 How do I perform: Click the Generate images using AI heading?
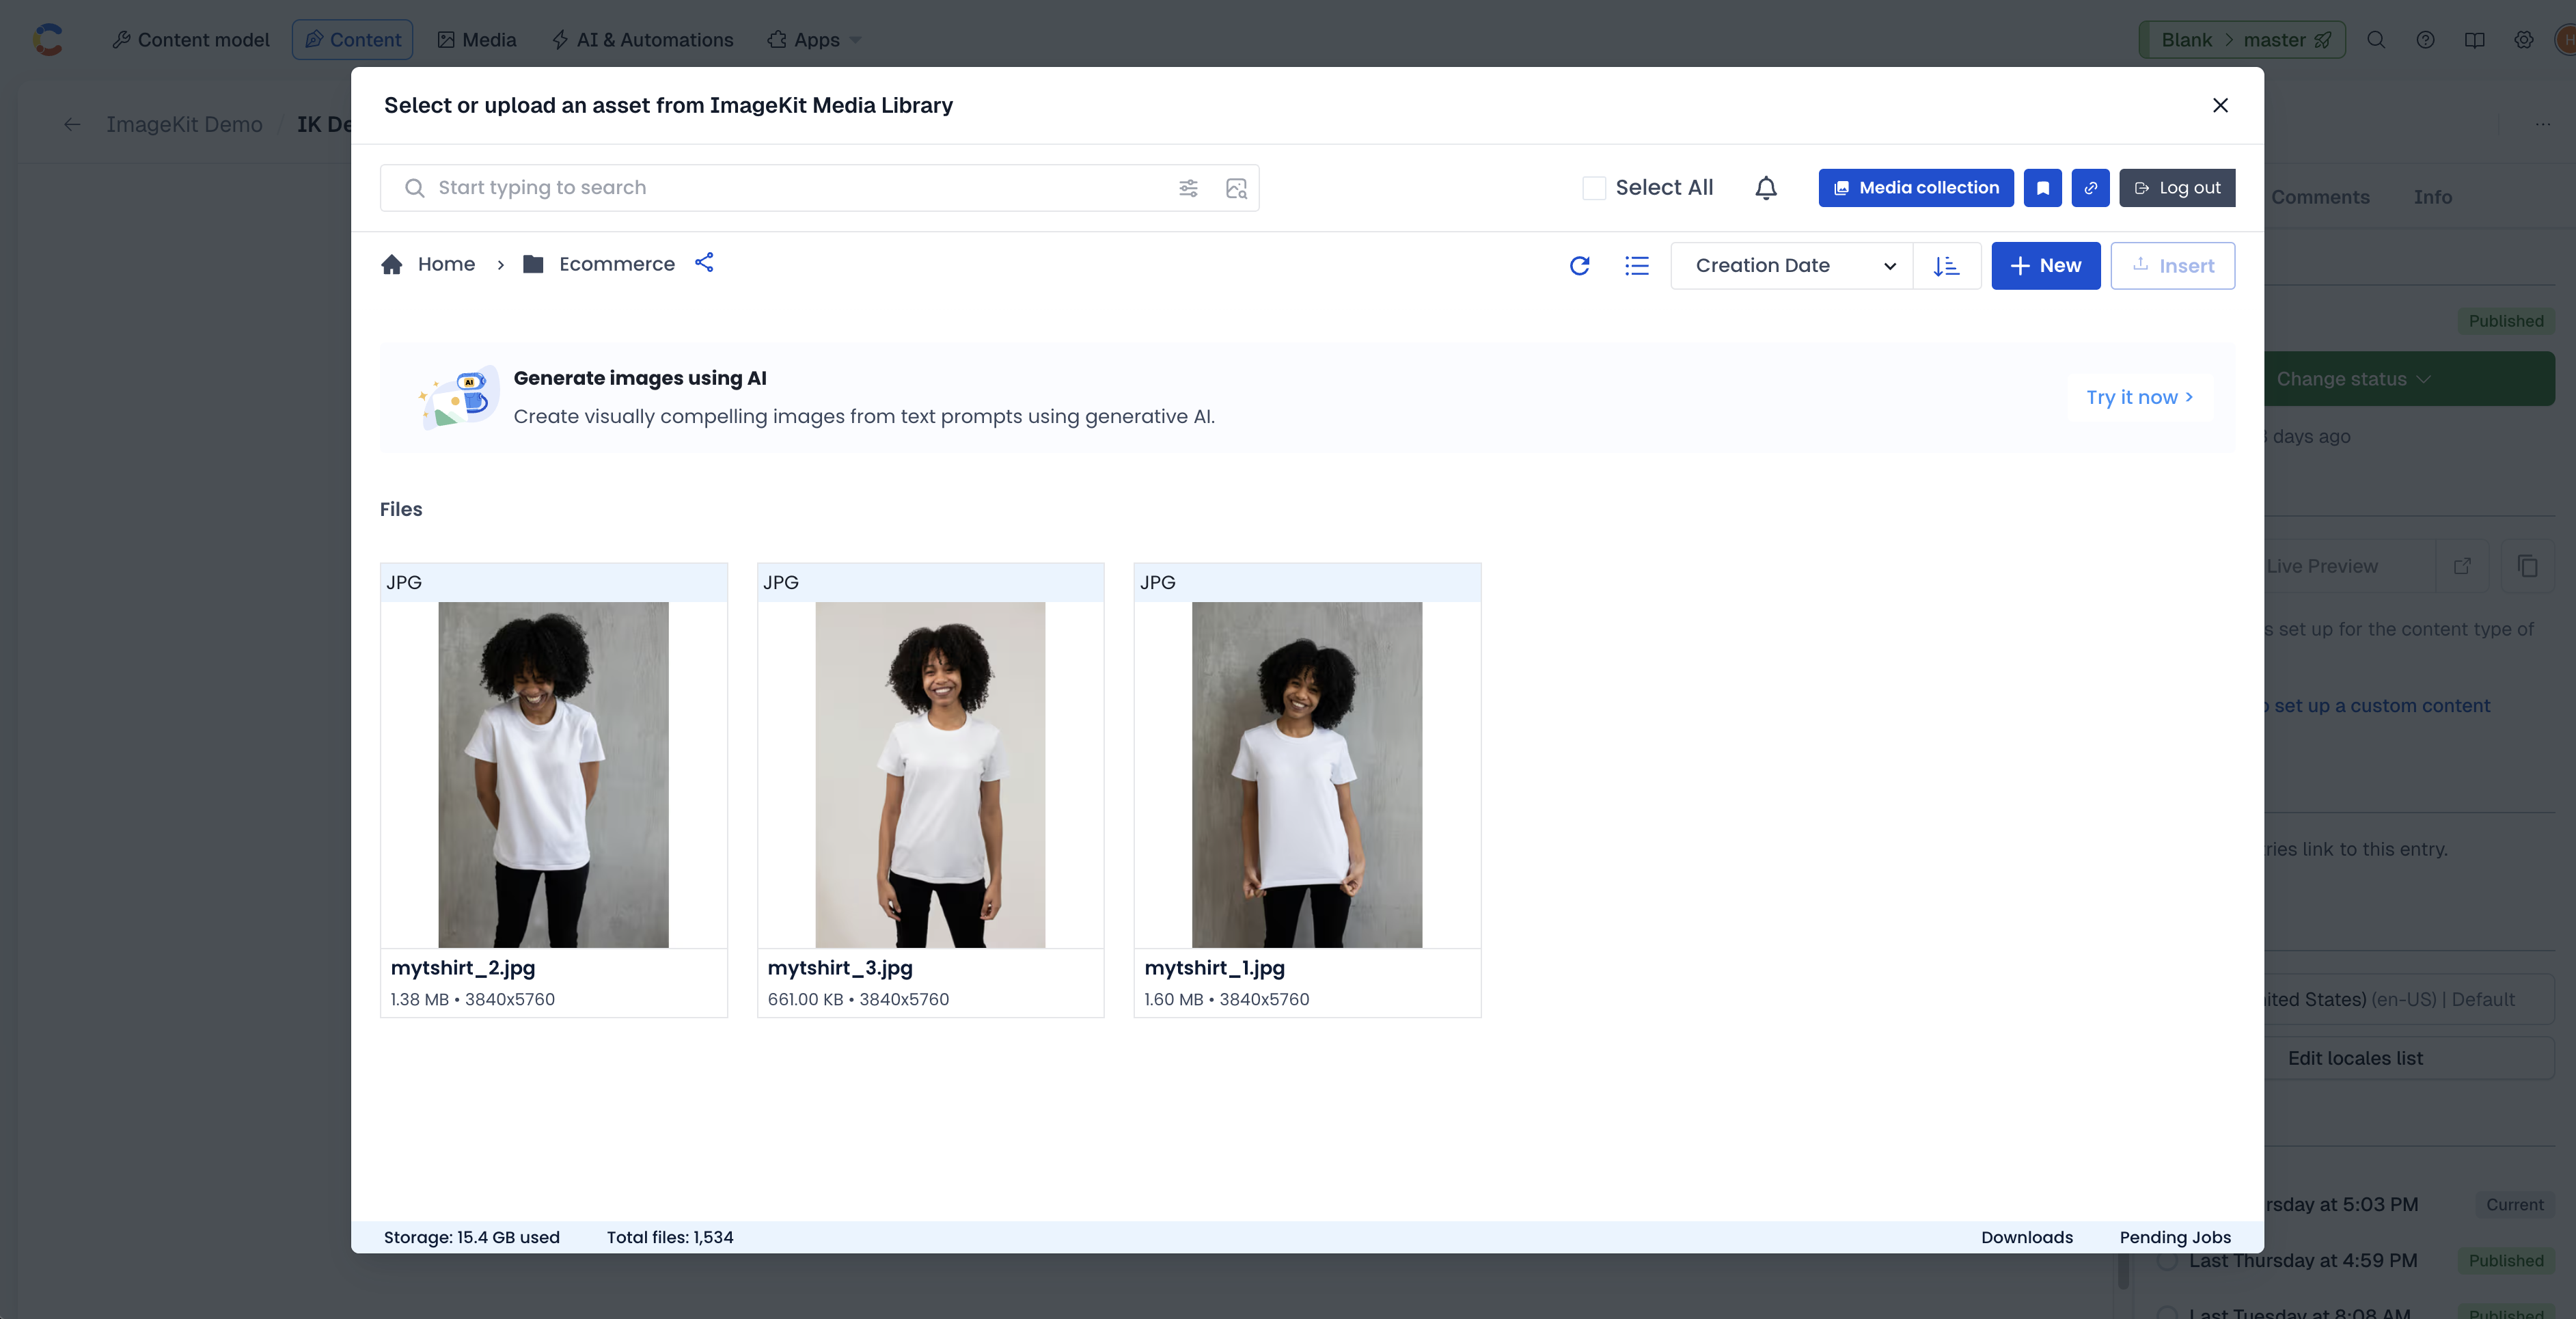point(640,378)
